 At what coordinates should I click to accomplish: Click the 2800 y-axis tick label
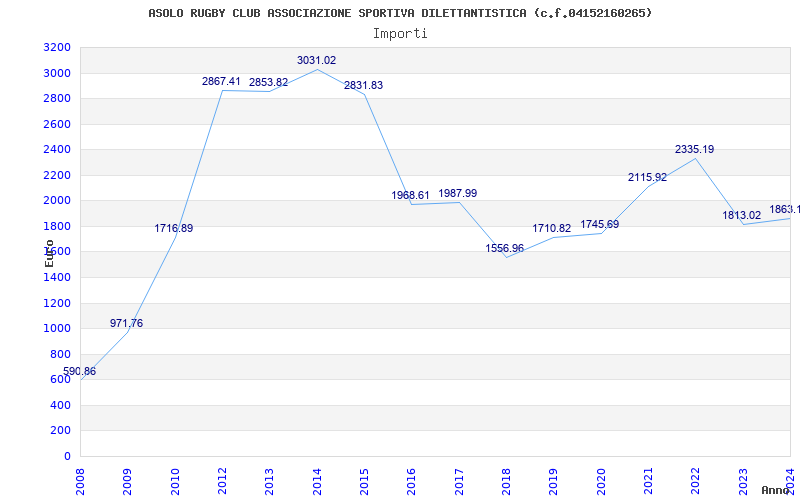click(x=57, y=99)
